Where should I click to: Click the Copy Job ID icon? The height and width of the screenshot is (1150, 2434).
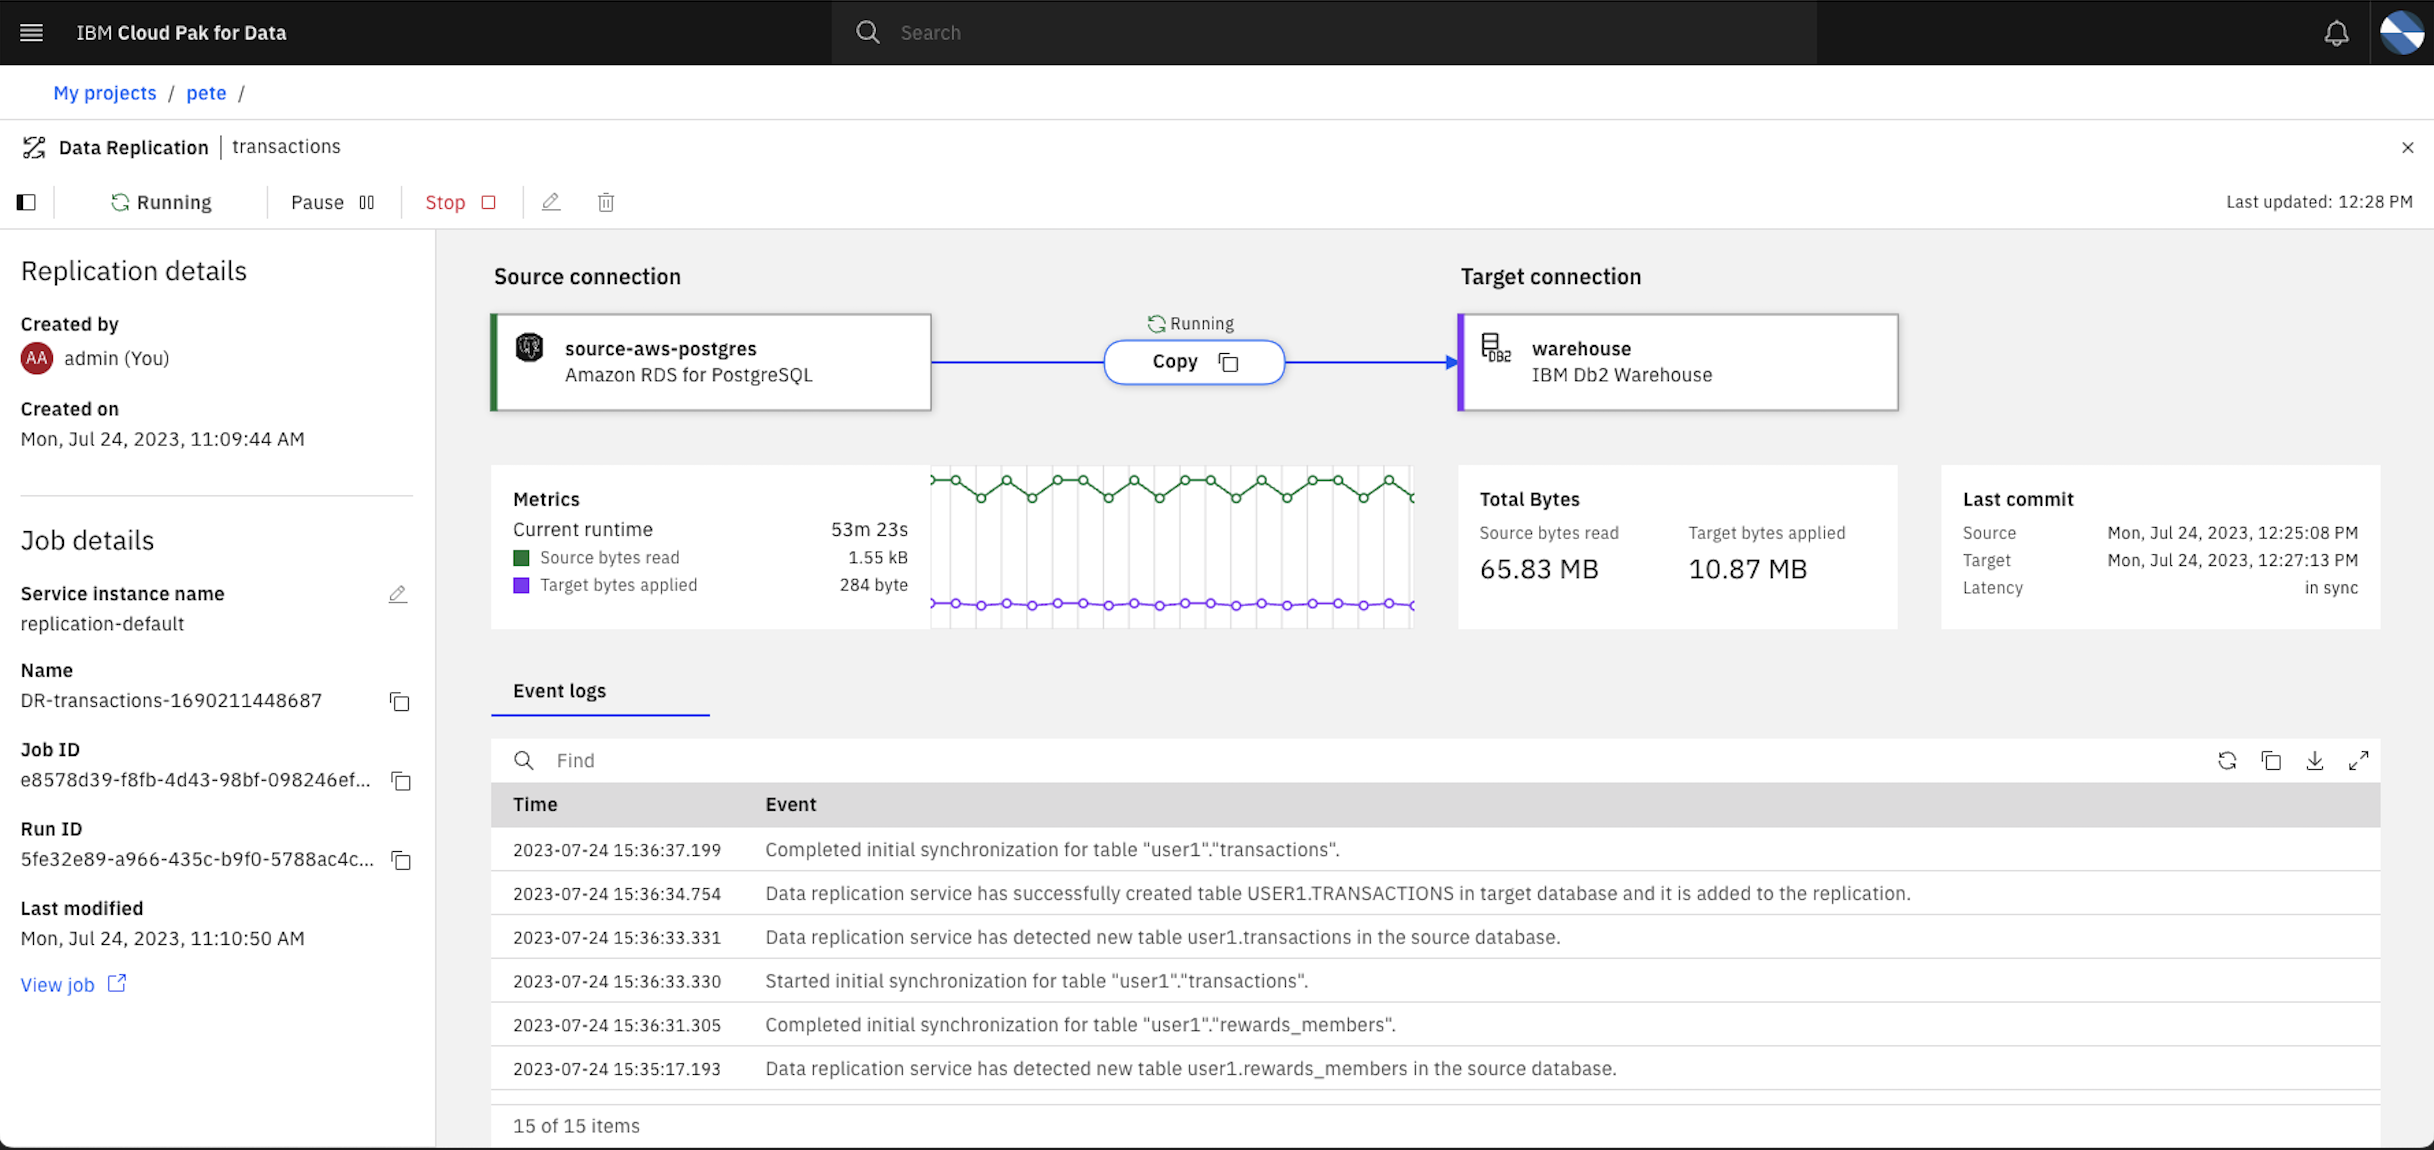click(399, 781)
